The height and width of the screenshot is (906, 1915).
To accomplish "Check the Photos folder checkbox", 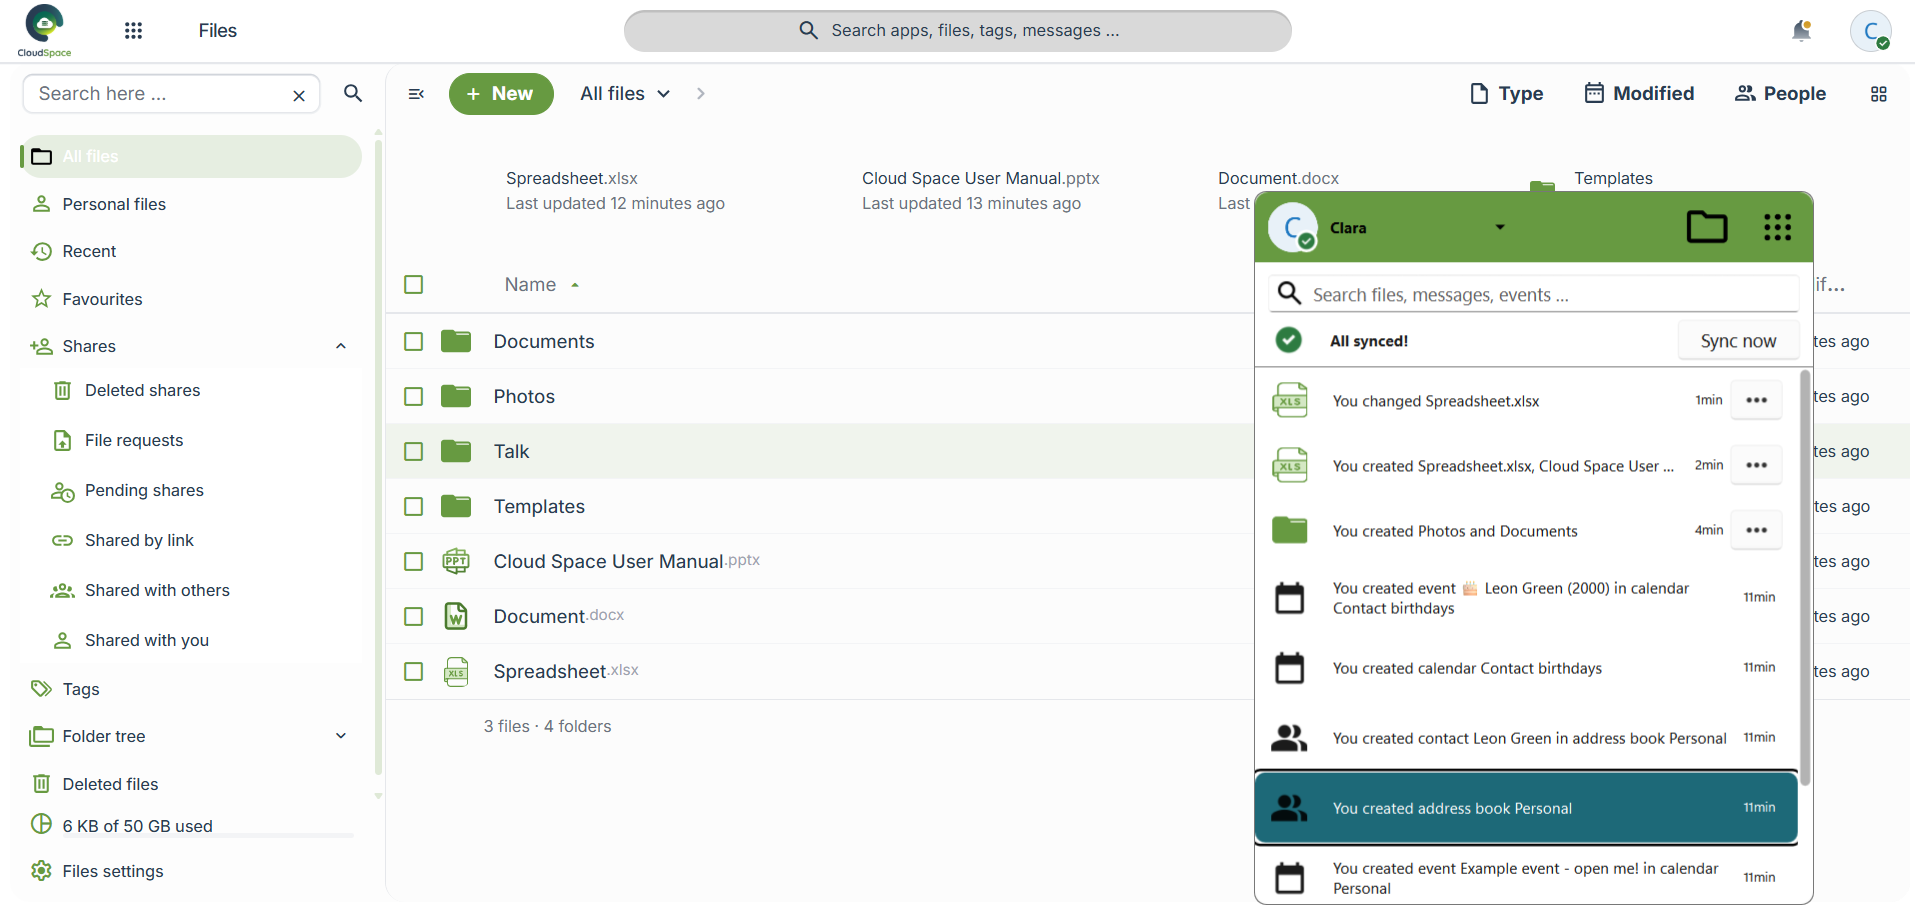I will [x=413, y=397].
